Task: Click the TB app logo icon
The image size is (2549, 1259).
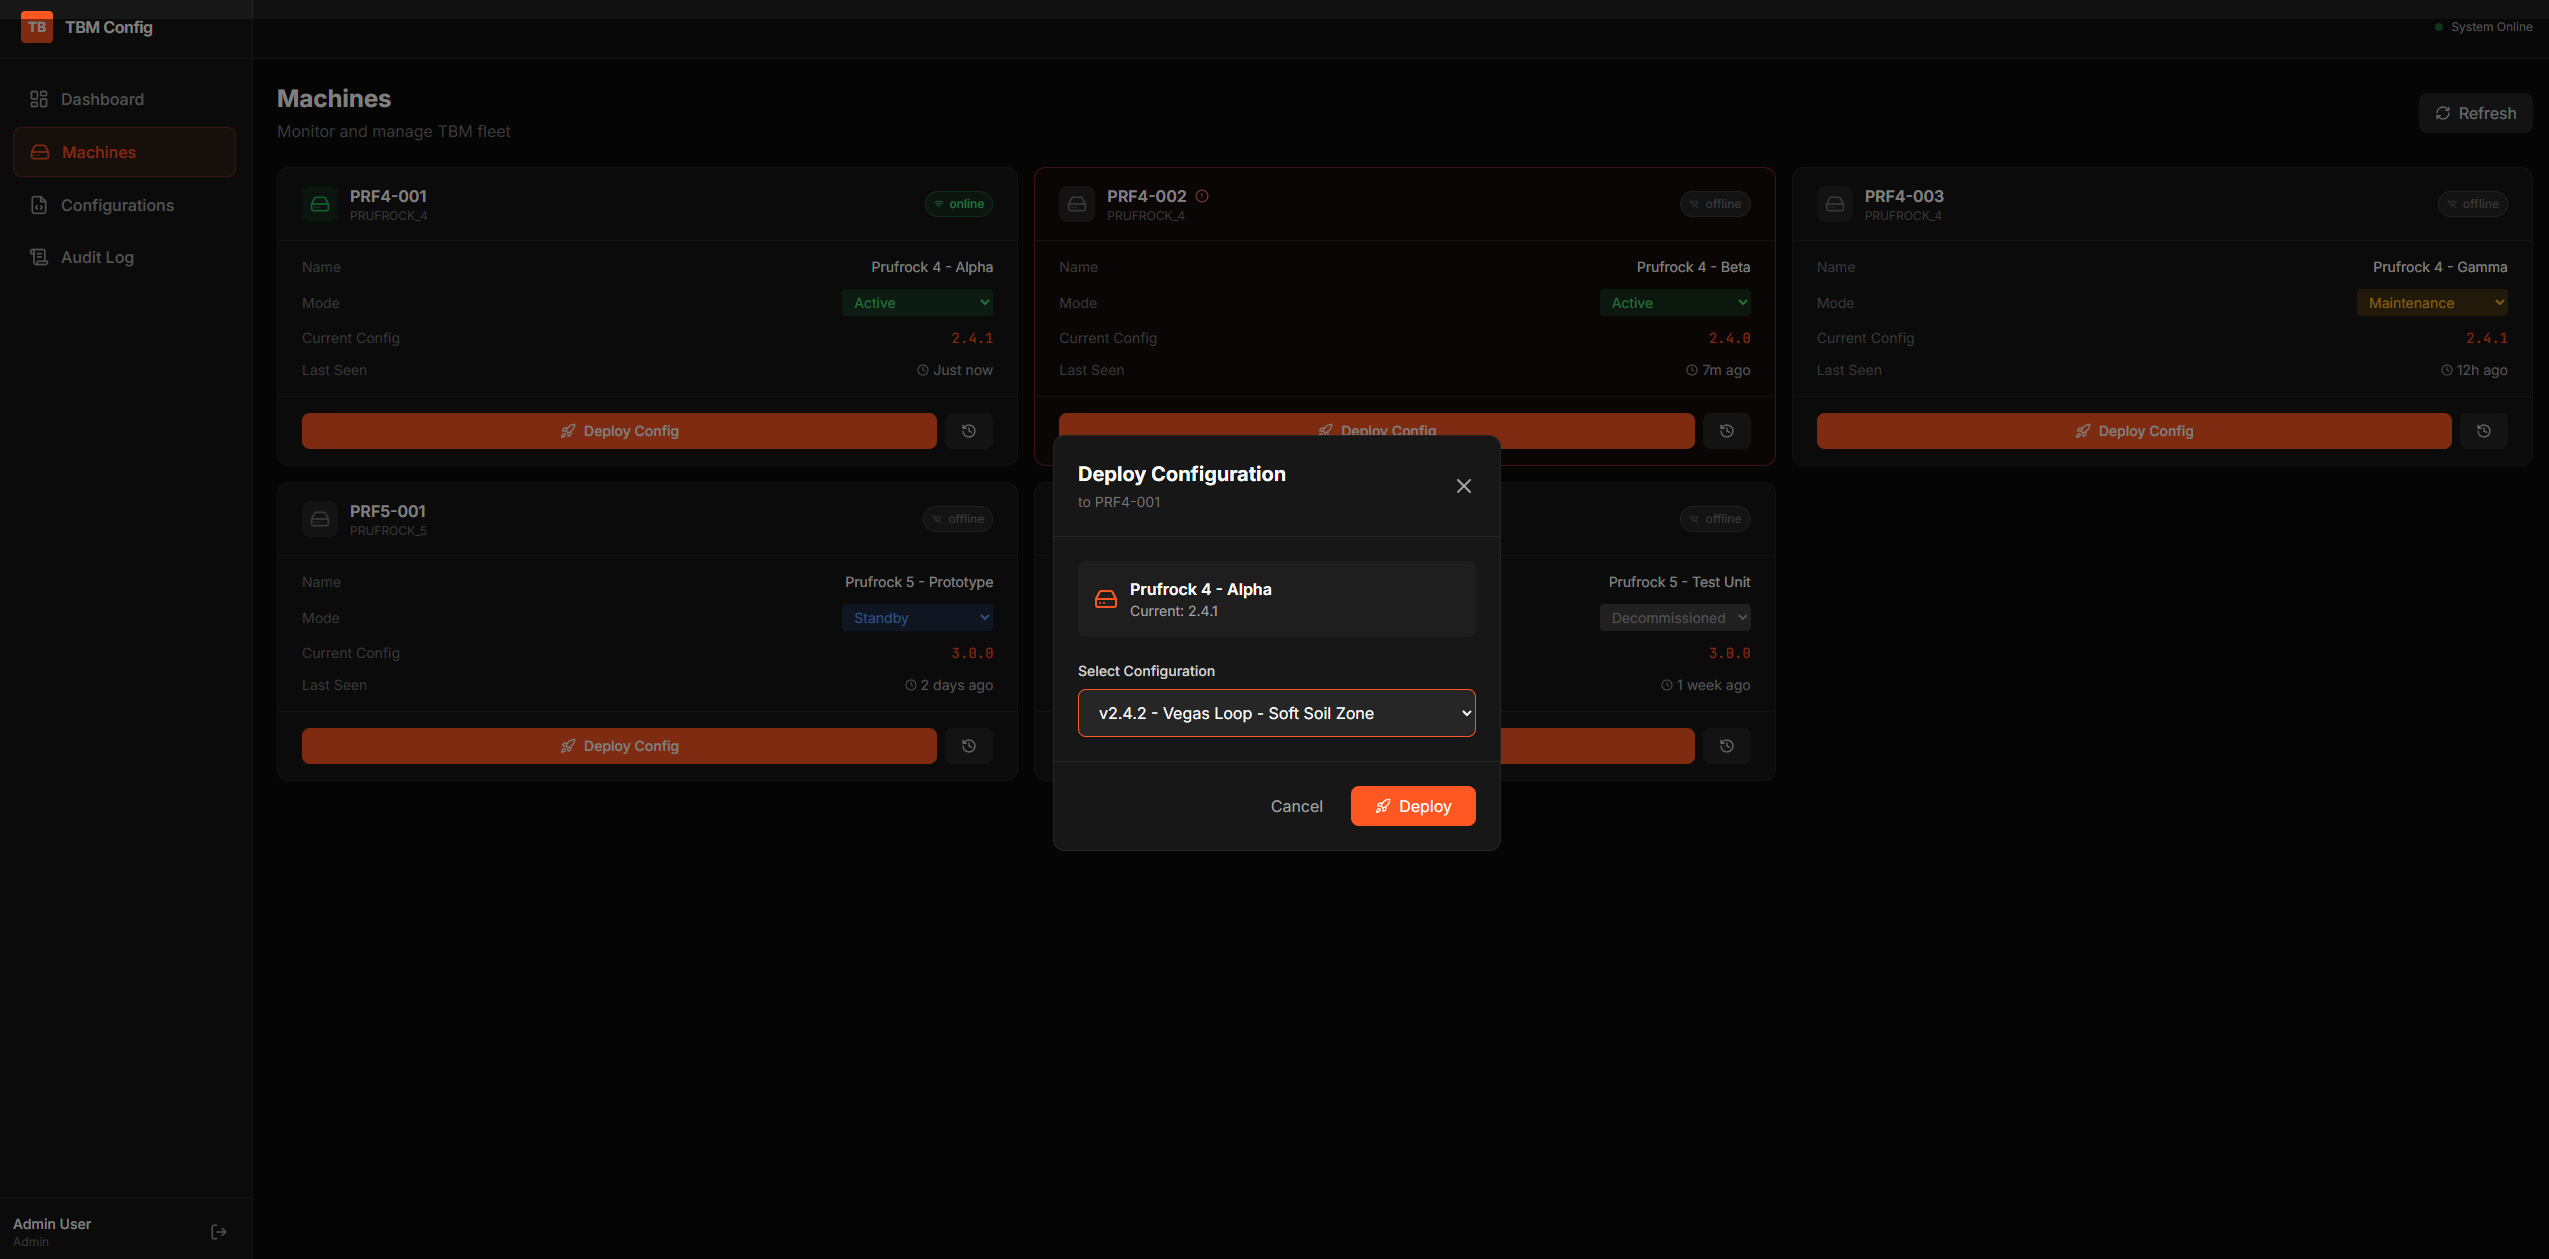Action: pos(37,27)
